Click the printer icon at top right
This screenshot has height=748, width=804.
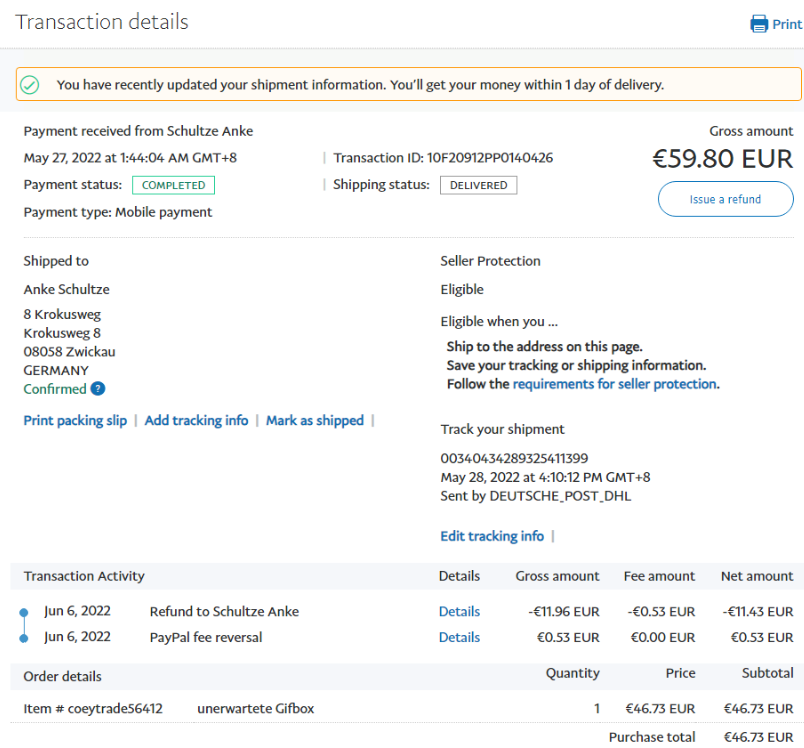coord(759,24)
